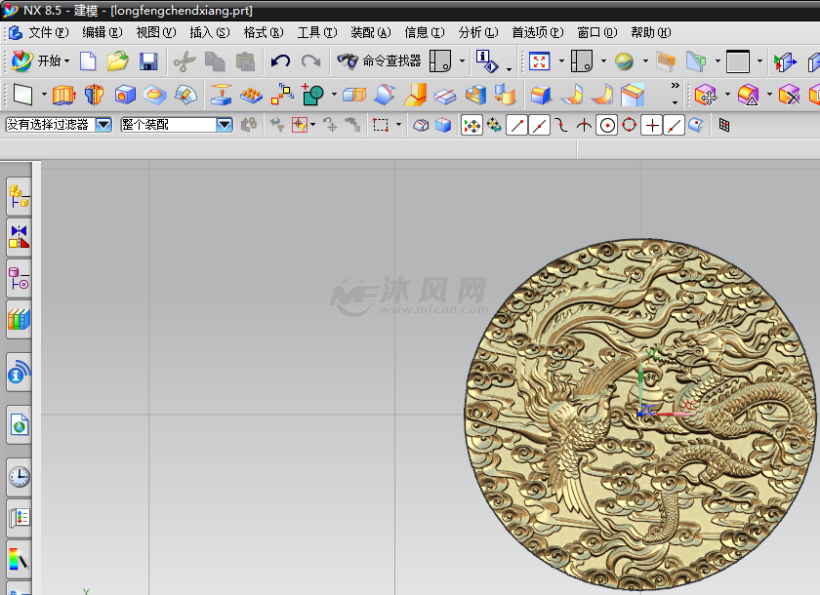
Task: Open the 视图 View menu
Action: [x=156, y=32]
